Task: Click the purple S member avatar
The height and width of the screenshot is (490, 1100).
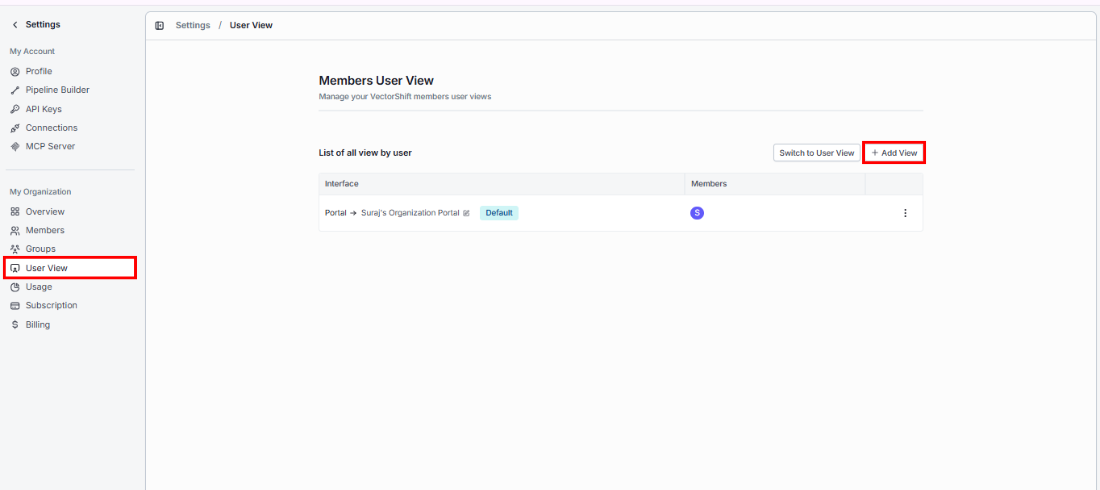Action: (697, 213)
